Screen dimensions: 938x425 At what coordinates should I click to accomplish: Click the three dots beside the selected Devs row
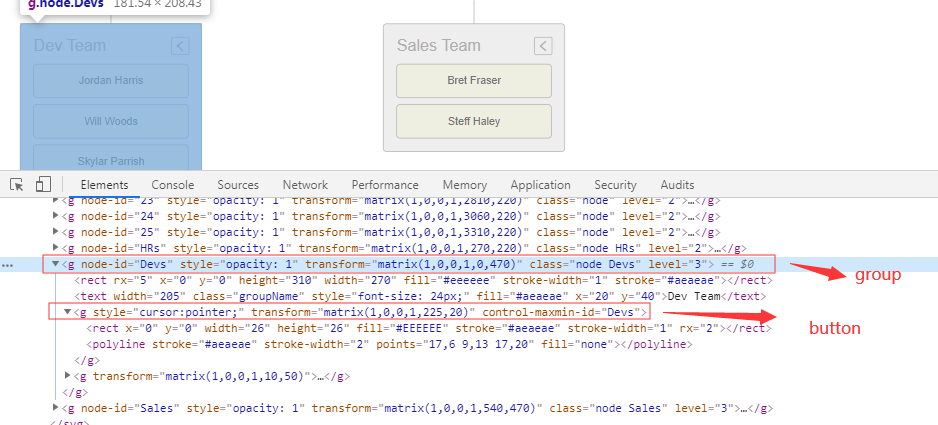coord(9,265)
